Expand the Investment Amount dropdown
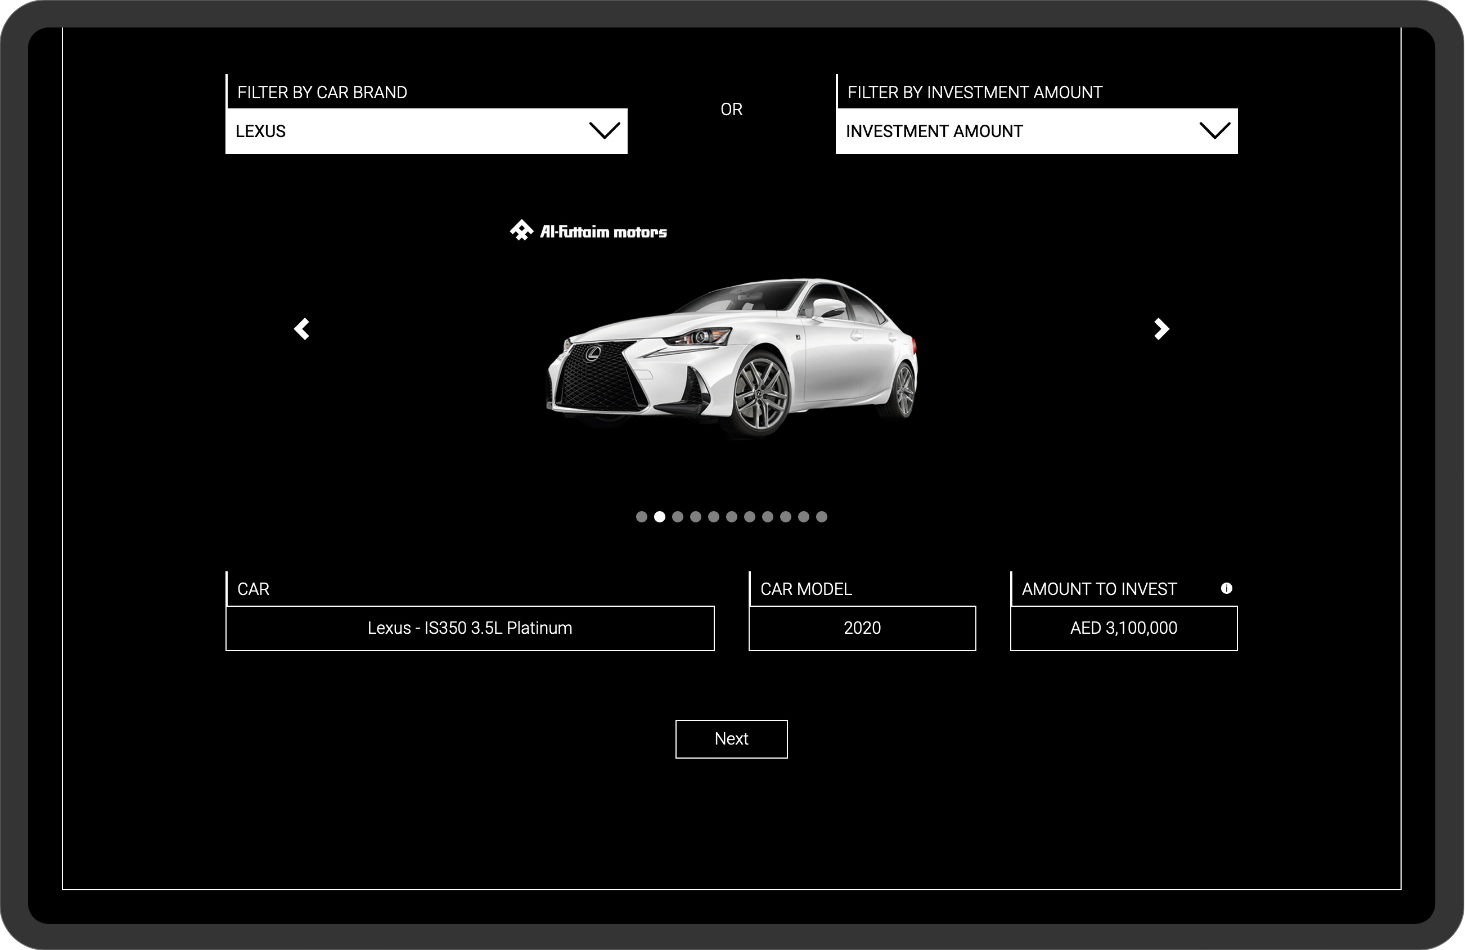The image size is (1465, 950). (x=1036, y=131)
